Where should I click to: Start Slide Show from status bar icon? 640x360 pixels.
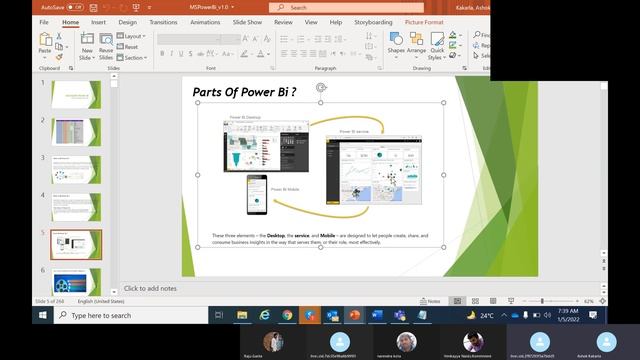click(511, 301)
